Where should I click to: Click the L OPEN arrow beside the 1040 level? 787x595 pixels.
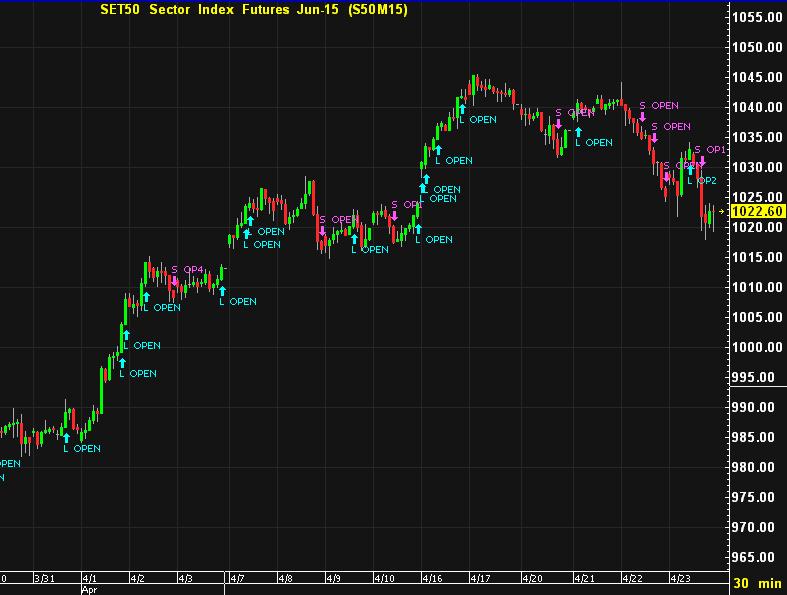[x=461, y=109]
